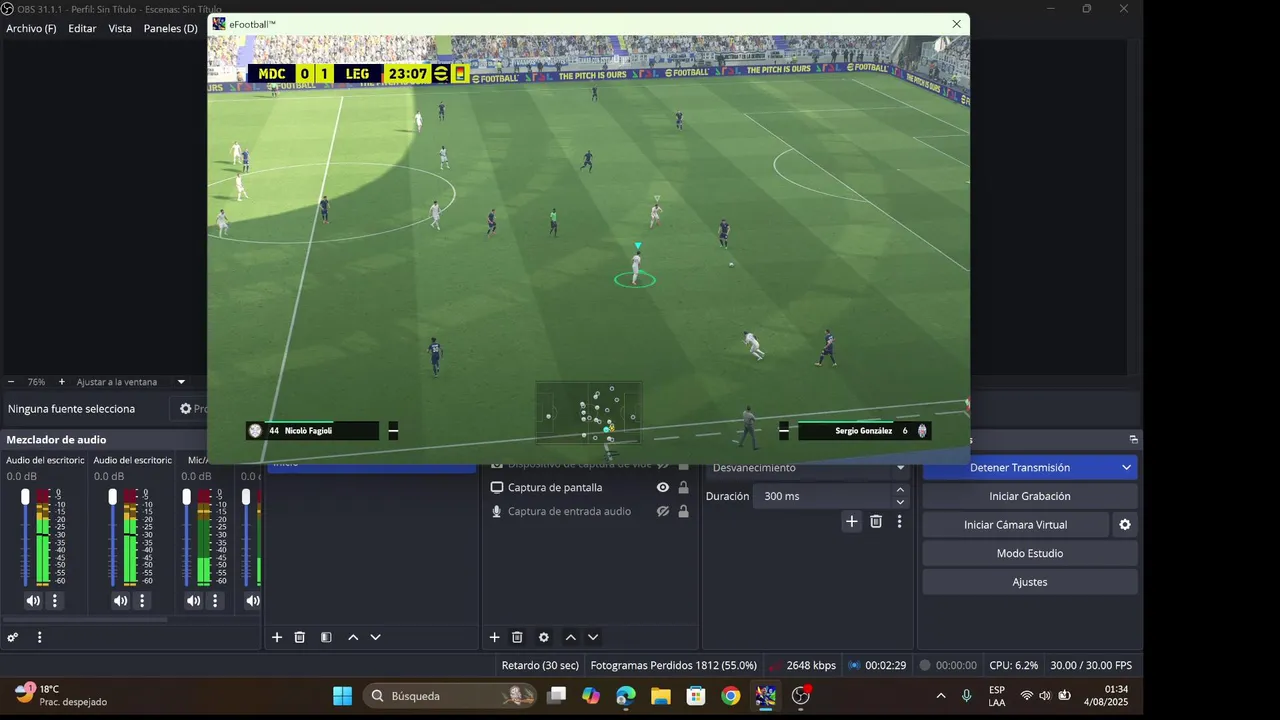Open File Explorer from taskbar
1280x720 pixels.
pos(661,696)
